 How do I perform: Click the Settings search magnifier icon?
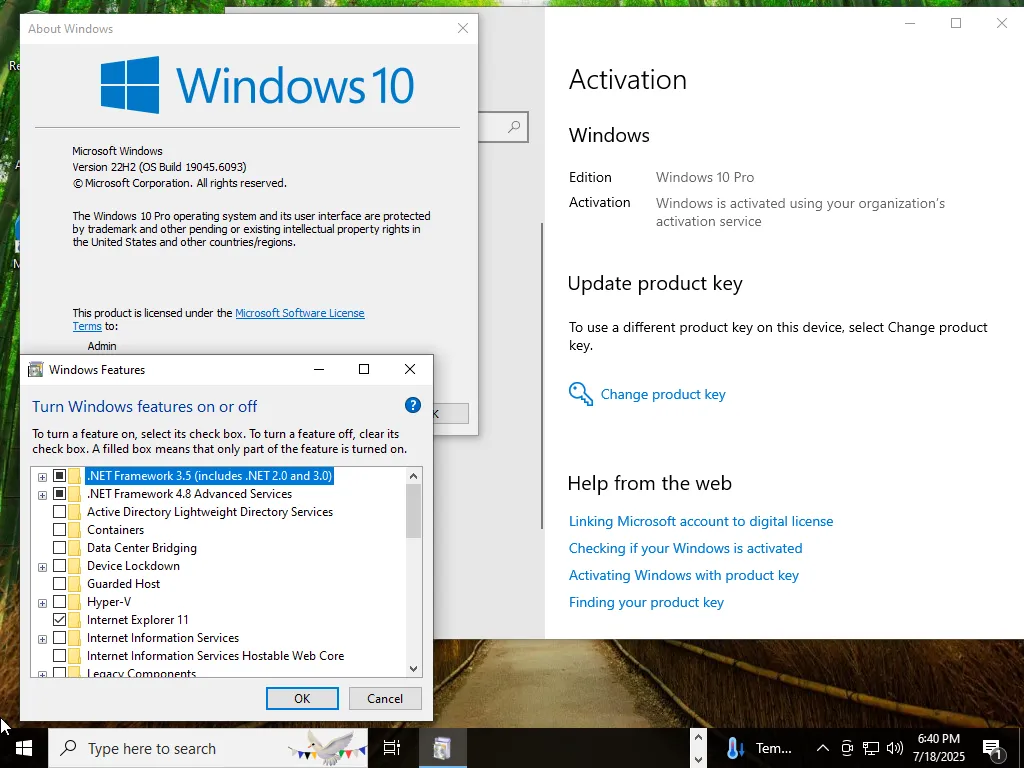coord(515,127)
